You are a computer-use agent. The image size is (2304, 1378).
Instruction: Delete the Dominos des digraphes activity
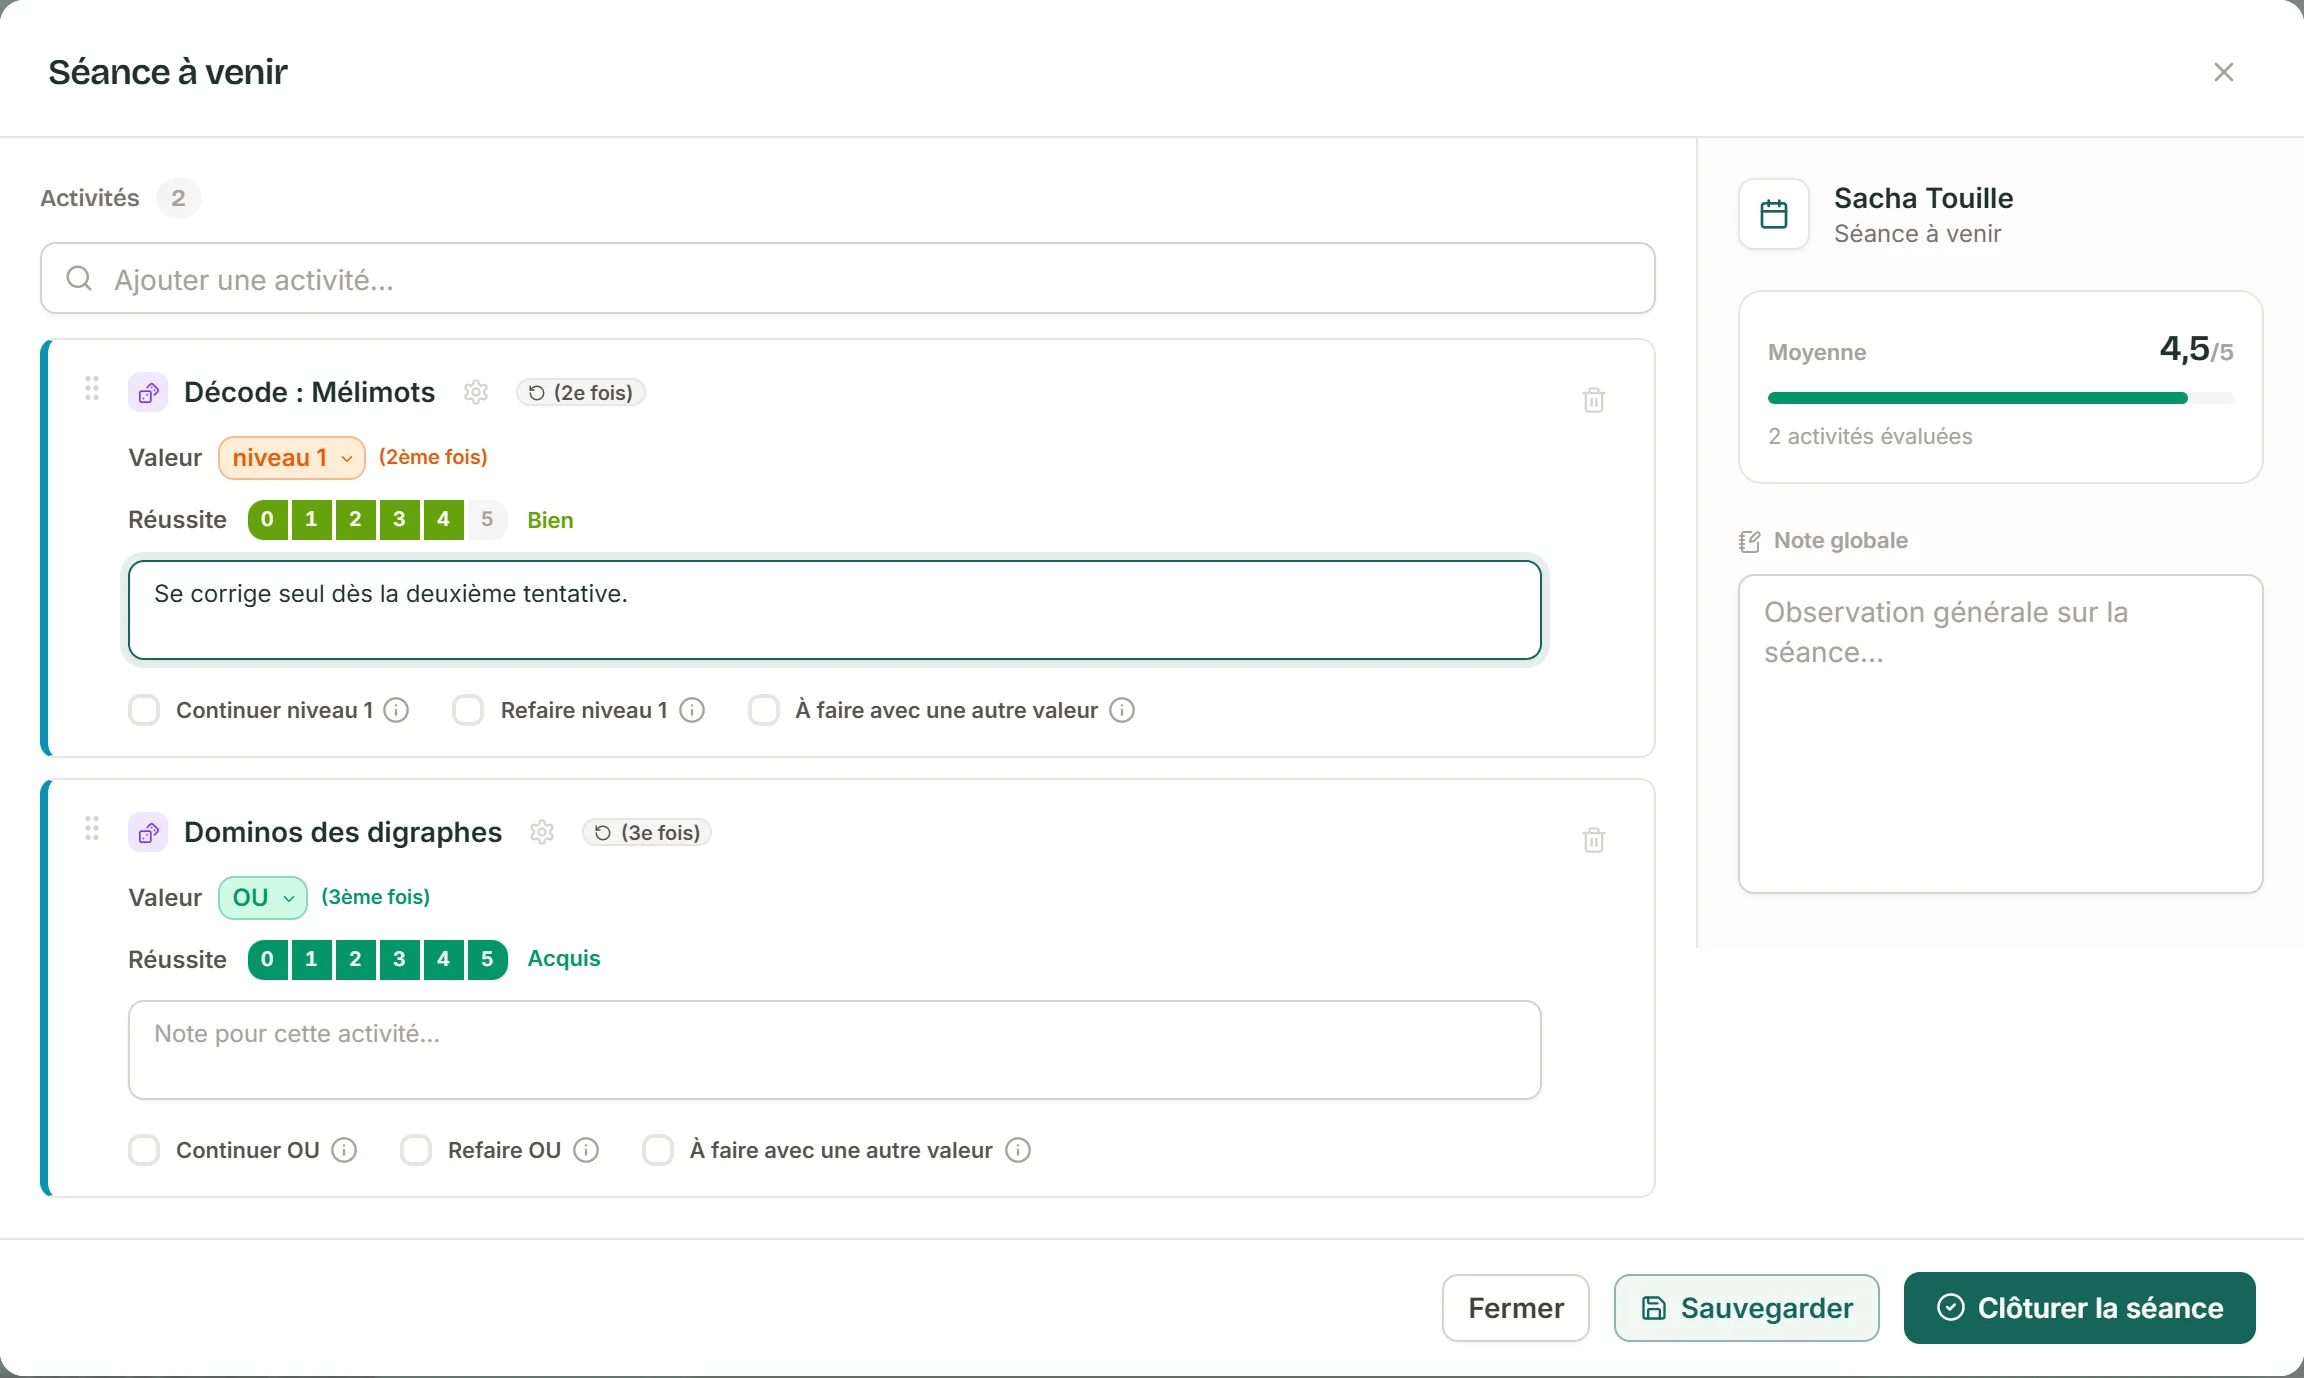(1594, 840)
